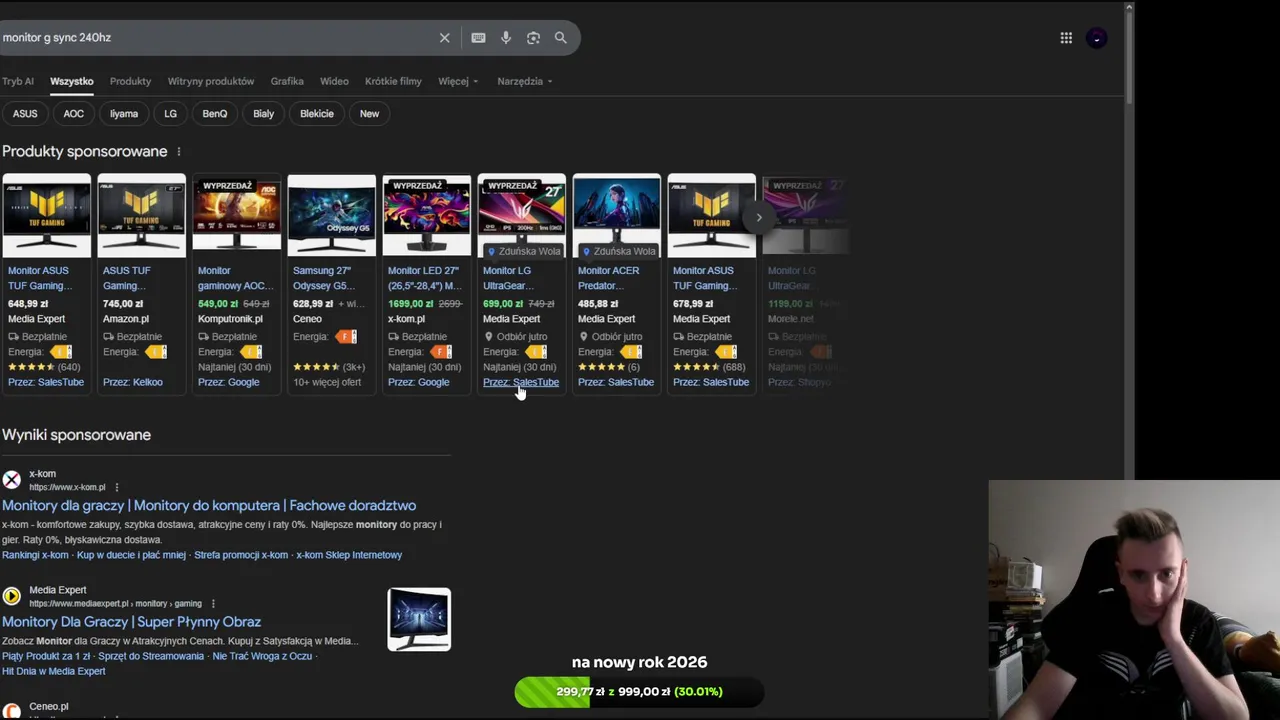The height and width of the screenshot is (720, 1280).
Task: Click 10+ więcej ofert on Samsung card
Action: coord(327,382)
